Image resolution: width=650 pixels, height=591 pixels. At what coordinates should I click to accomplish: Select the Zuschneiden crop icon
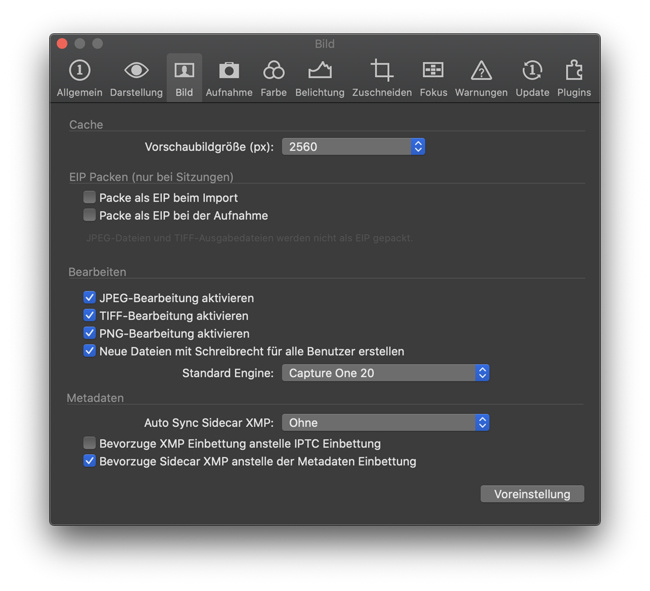(381, 71)
